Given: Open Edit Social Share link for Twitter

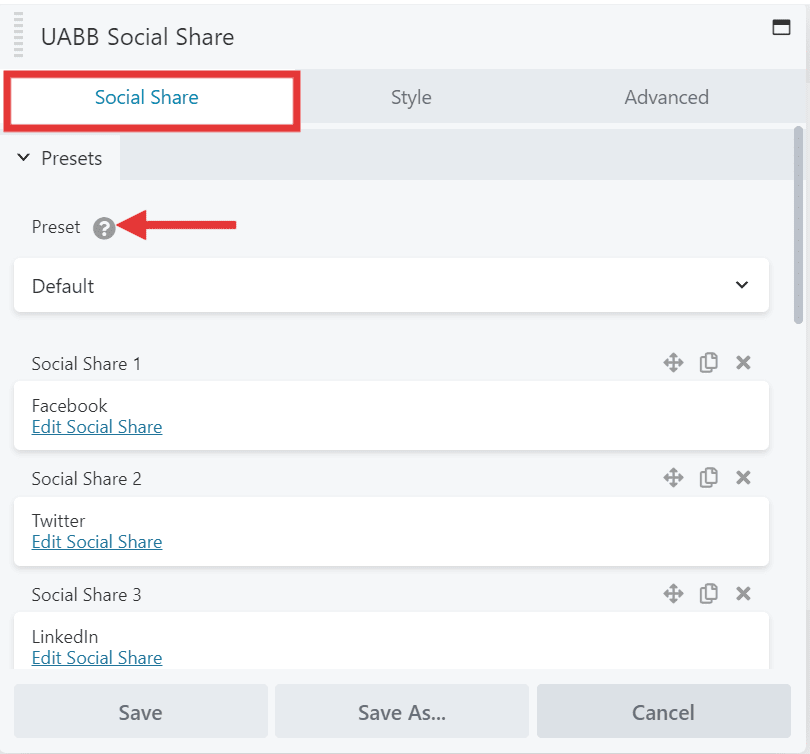Looking at the screenshot, I should [97, 542].
